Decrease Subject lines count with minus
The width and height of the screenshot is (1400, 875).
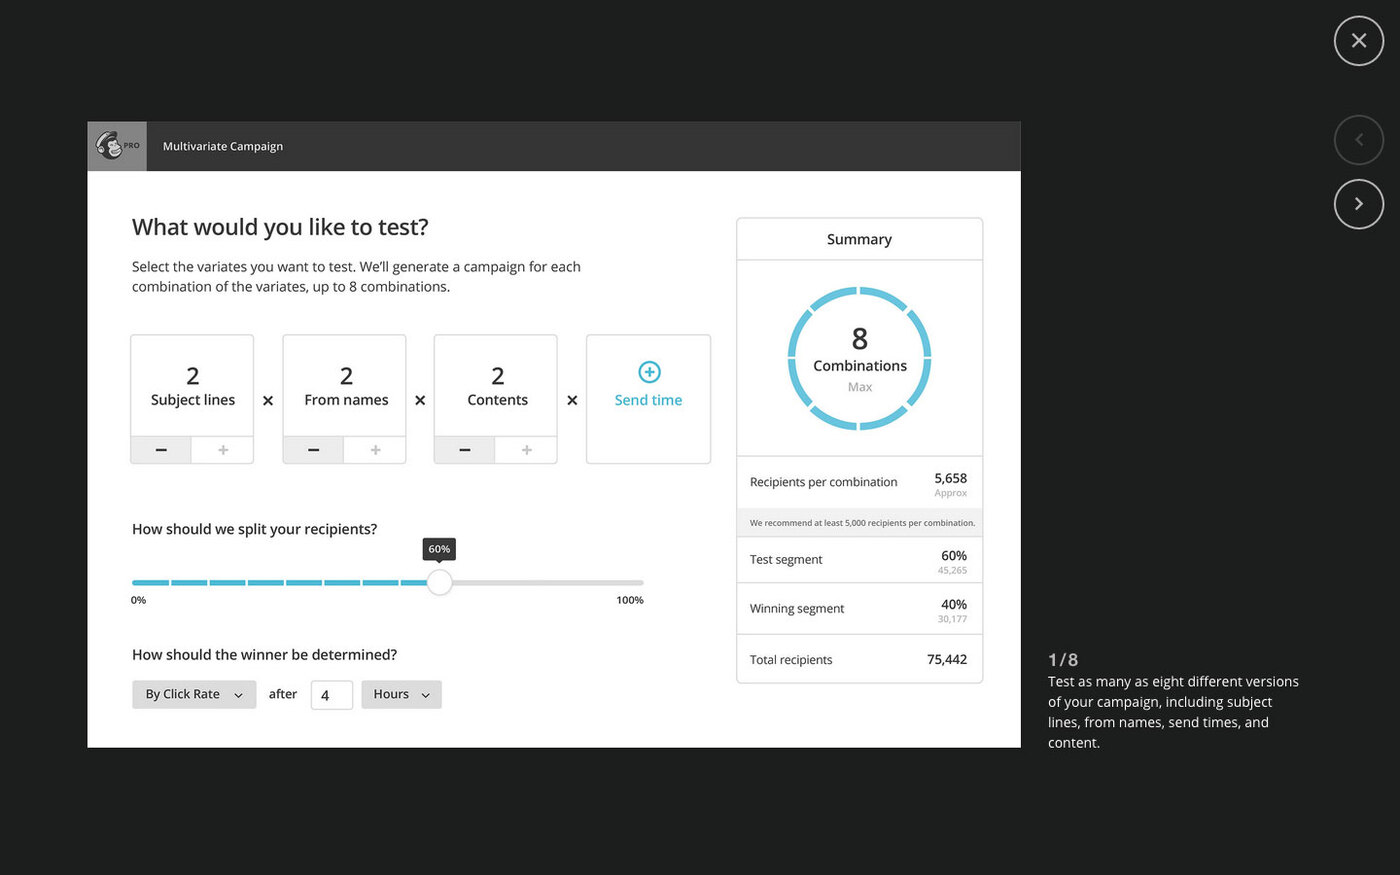tap(161, 450)
